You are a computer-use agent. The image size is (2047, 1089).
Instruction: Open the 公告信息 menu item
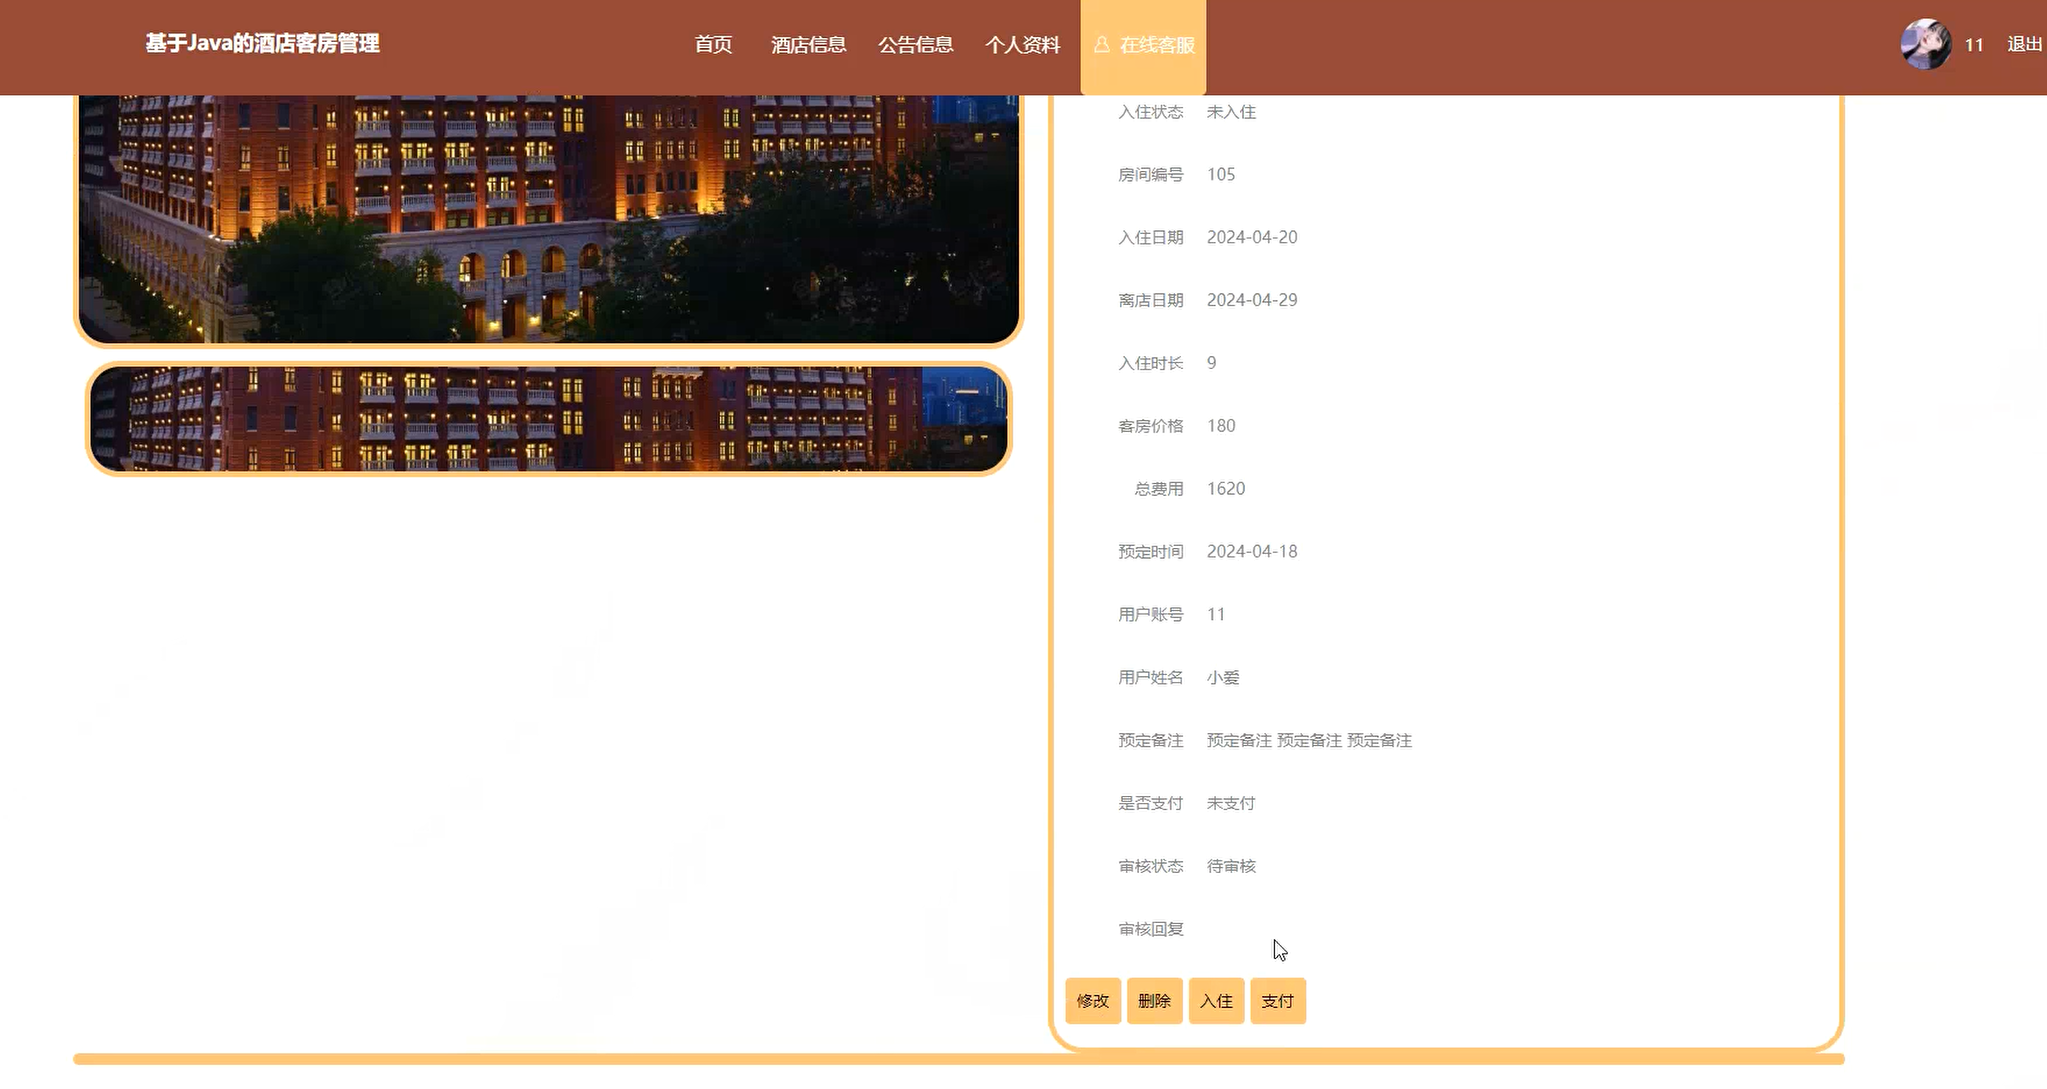[915, 44]
